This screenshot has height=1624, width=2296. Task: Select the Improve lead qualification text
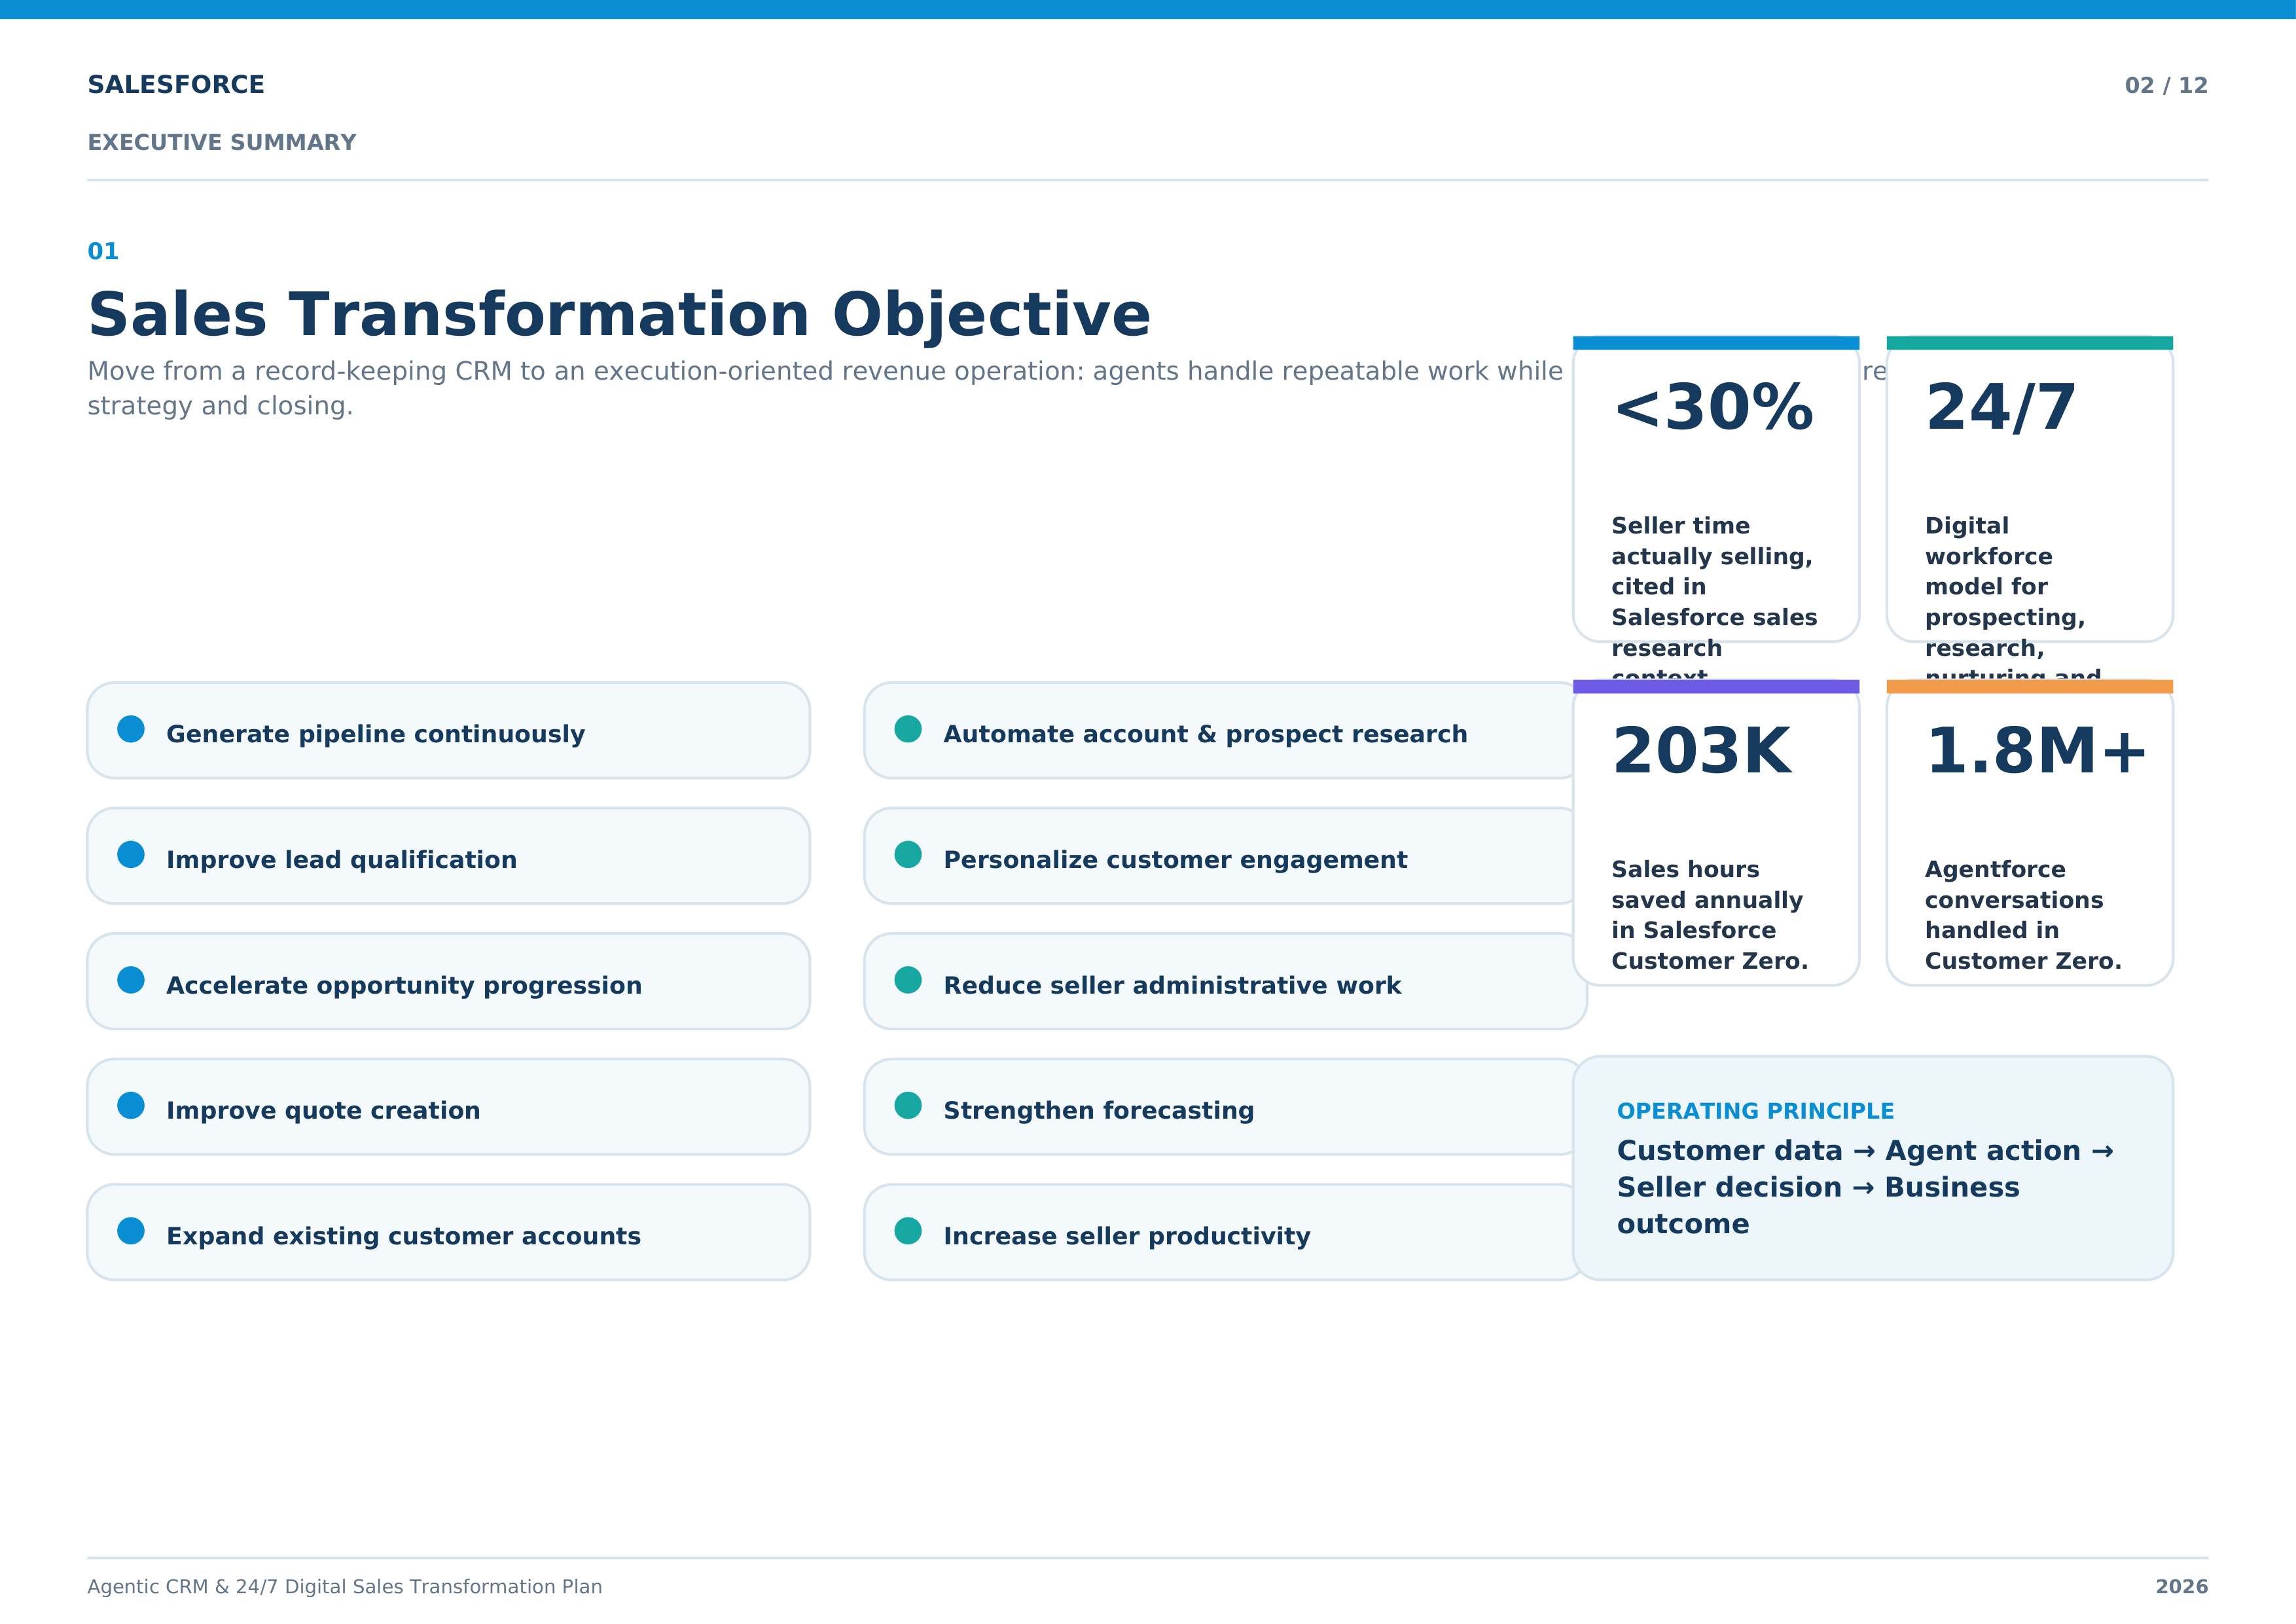point(341,860)
